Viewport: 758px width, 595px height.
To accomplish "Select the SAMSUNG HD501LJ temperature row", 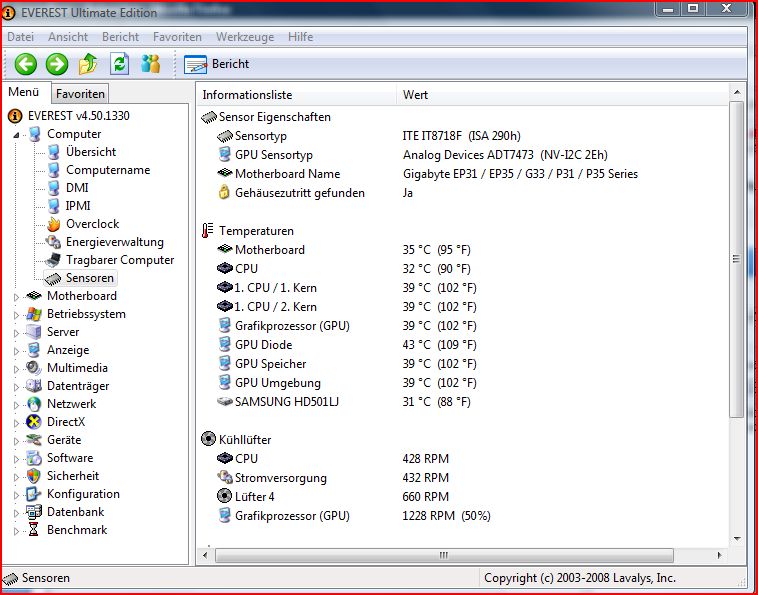I will pyautogui.click(x=462, y=402).
